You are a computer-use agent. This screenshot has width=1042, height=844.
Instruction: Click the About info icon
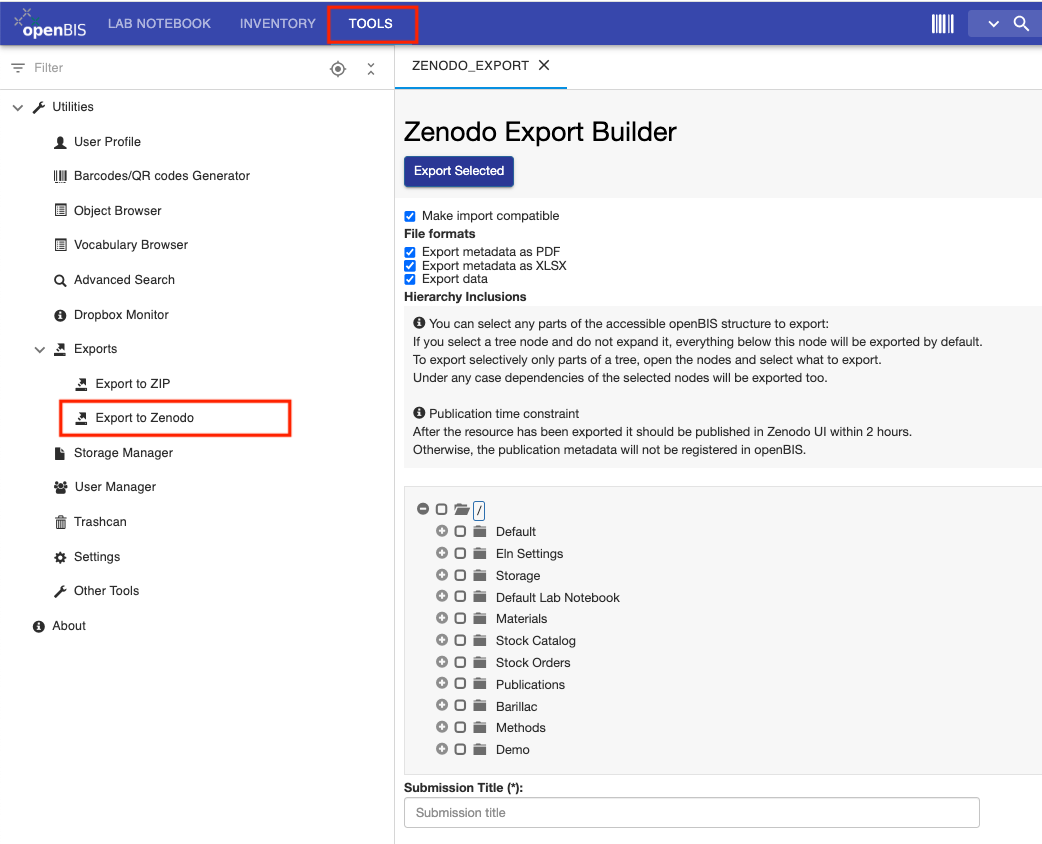pos(39,626)
